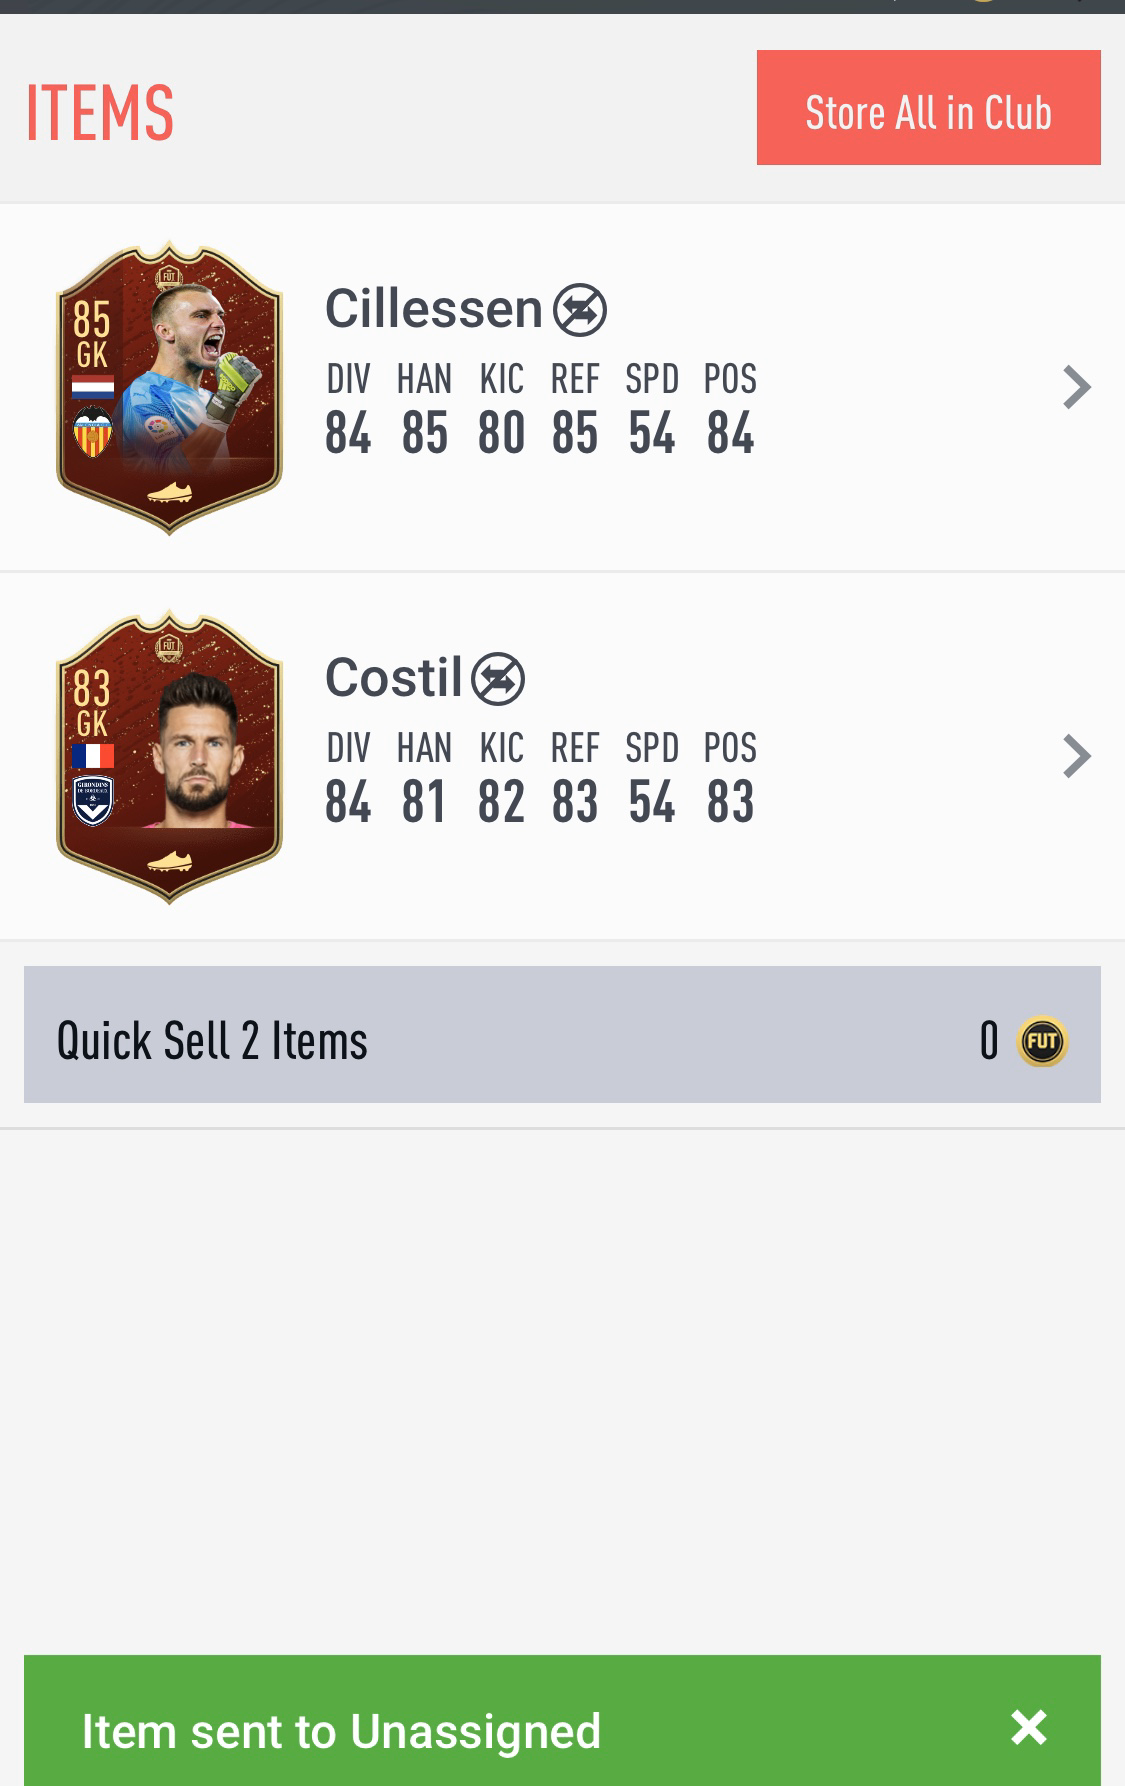Click the Bordeaux club badge
This screenshot has height=1786, width=1125.
click(93, 801)
